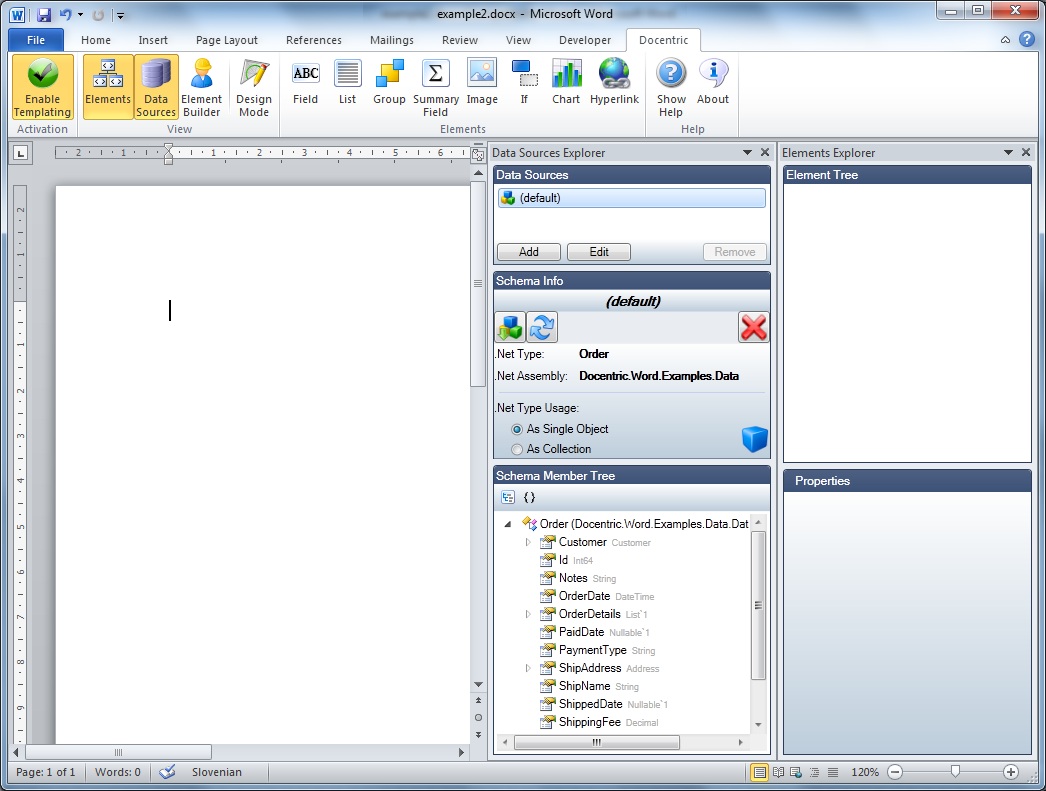This screenshot has width=1046, height=791.
Task: Insert a Chart element
Action: 566,83
